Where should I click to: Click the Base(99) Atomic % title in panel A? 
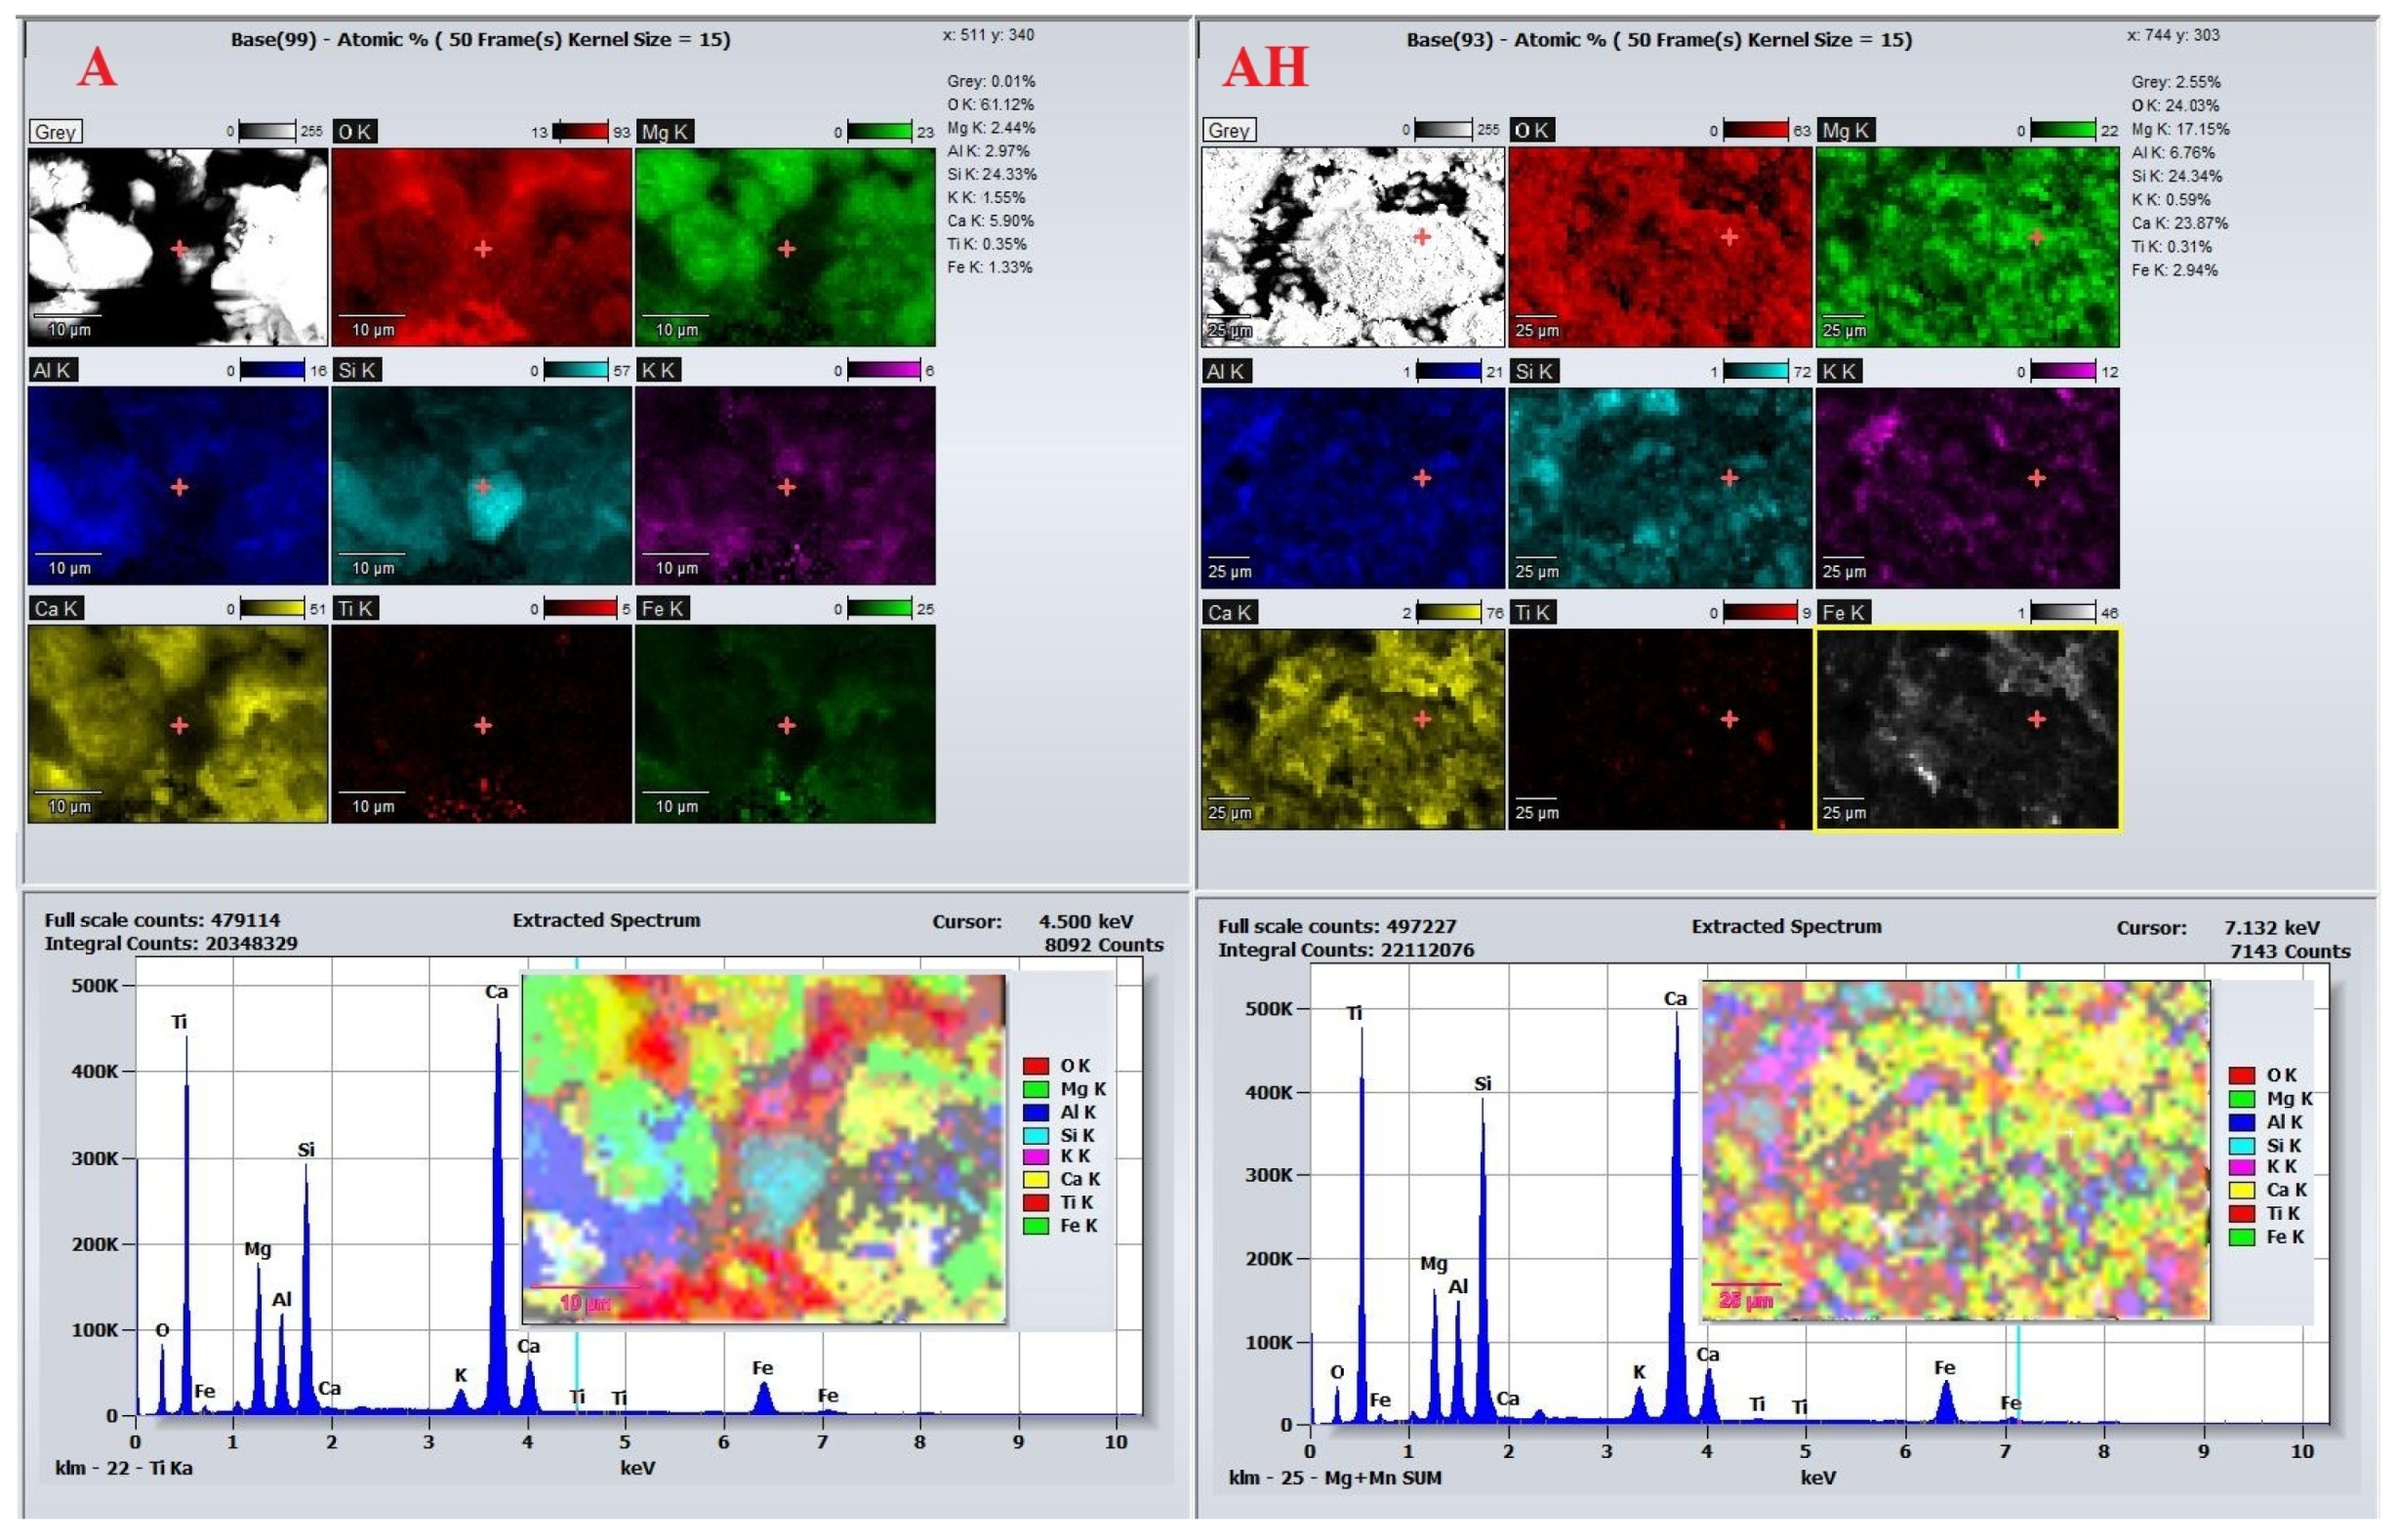tap(480, 40)
